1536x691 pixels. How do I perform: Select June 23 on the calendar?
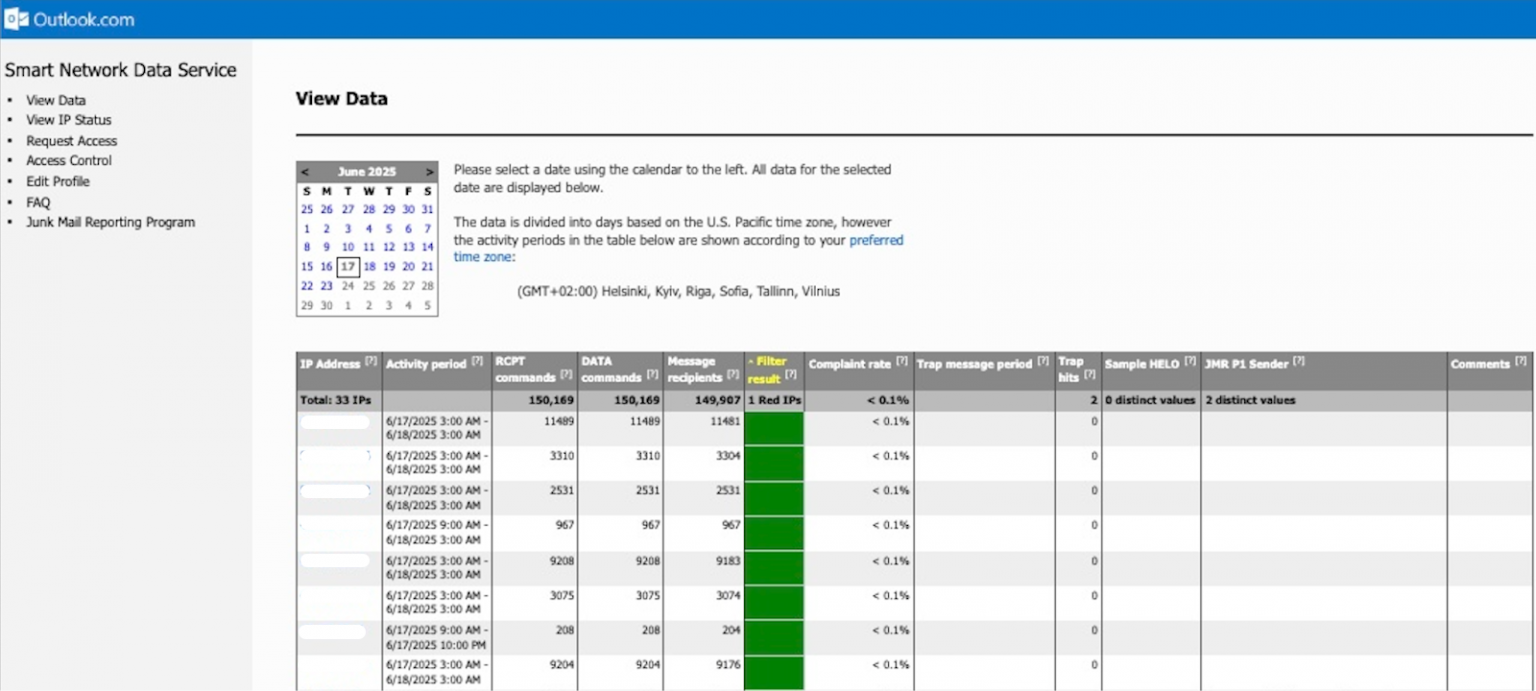point(327,286)
